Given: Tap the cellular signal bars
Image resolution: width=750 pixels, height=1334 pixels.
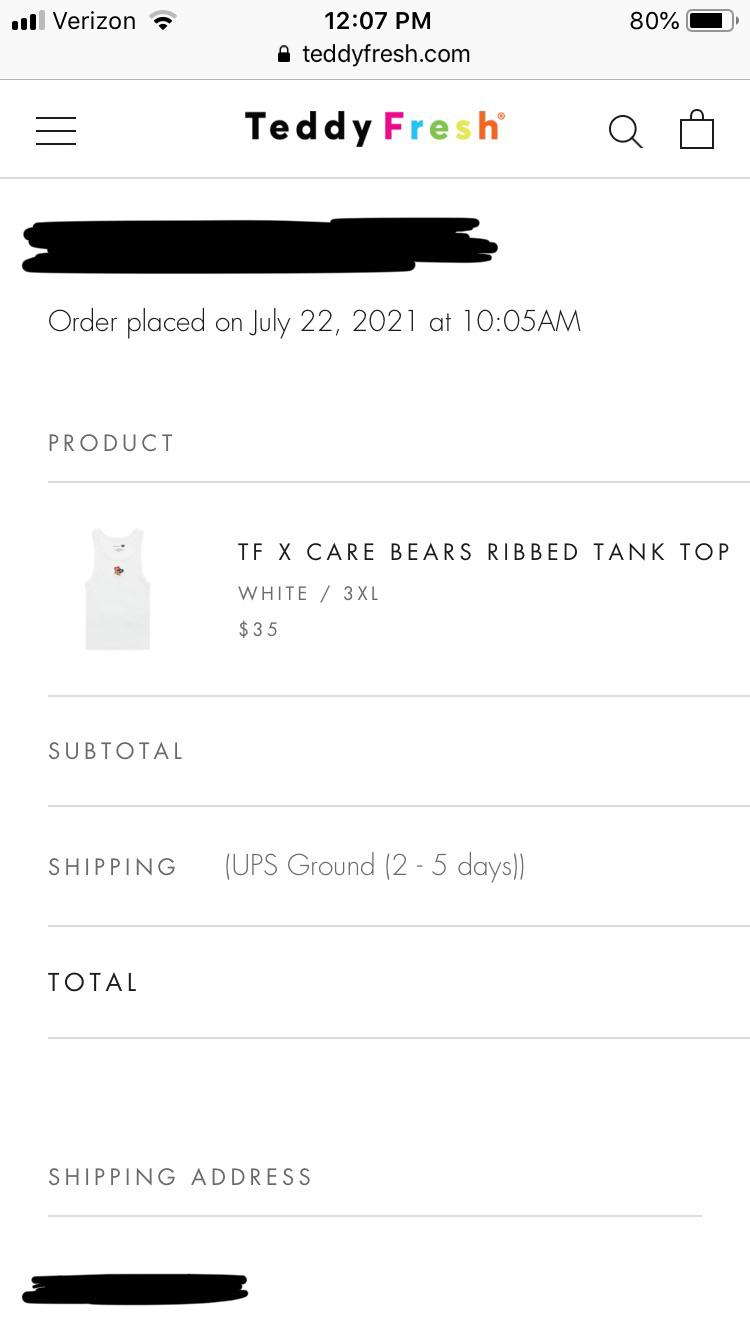Looking at the screenshot, I should 28,20.
